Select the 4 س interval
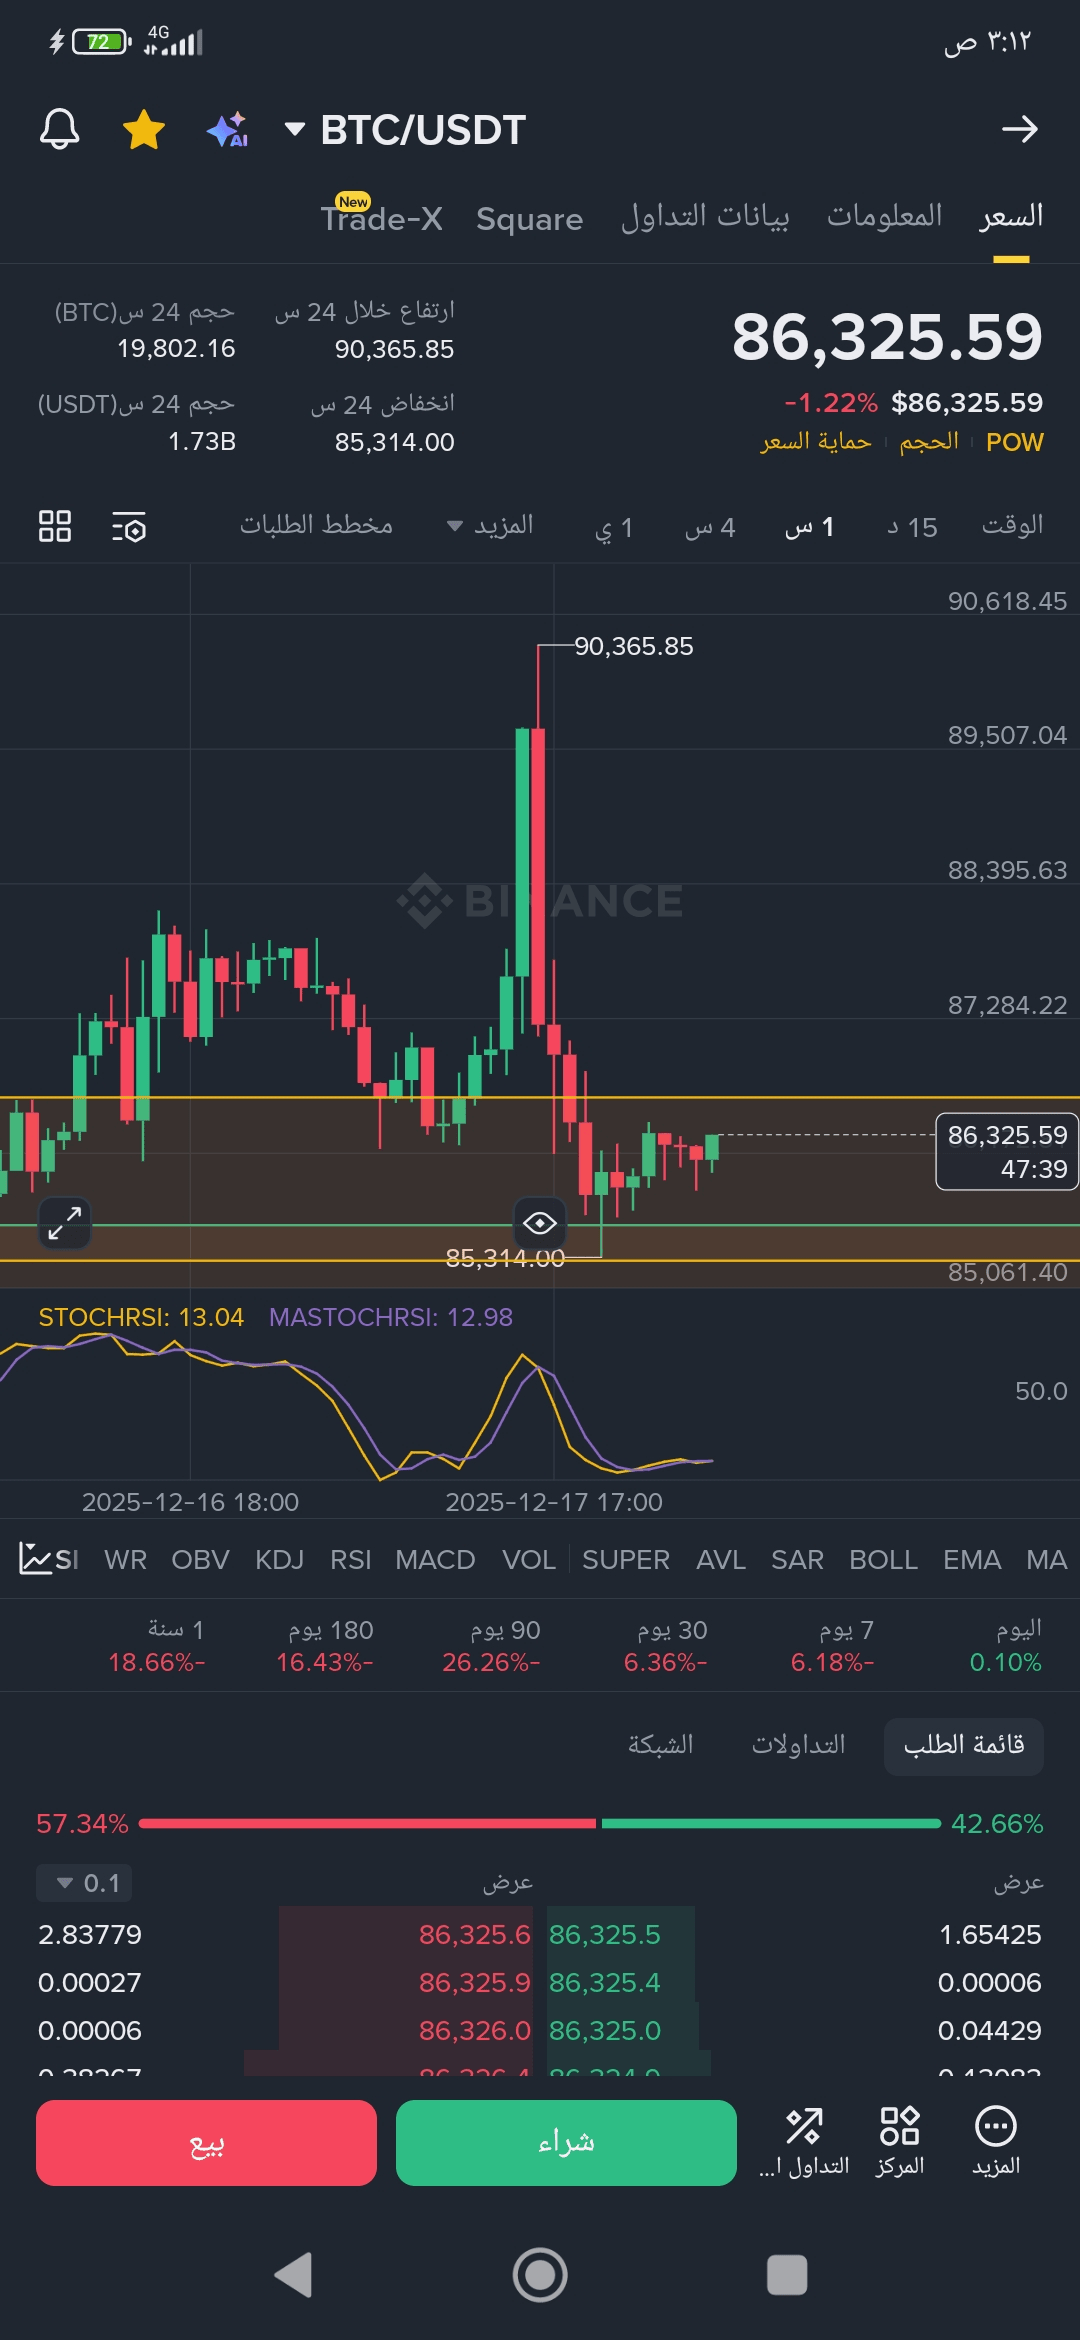Viewport: 1080px width, 2340px height. (710, 527)
